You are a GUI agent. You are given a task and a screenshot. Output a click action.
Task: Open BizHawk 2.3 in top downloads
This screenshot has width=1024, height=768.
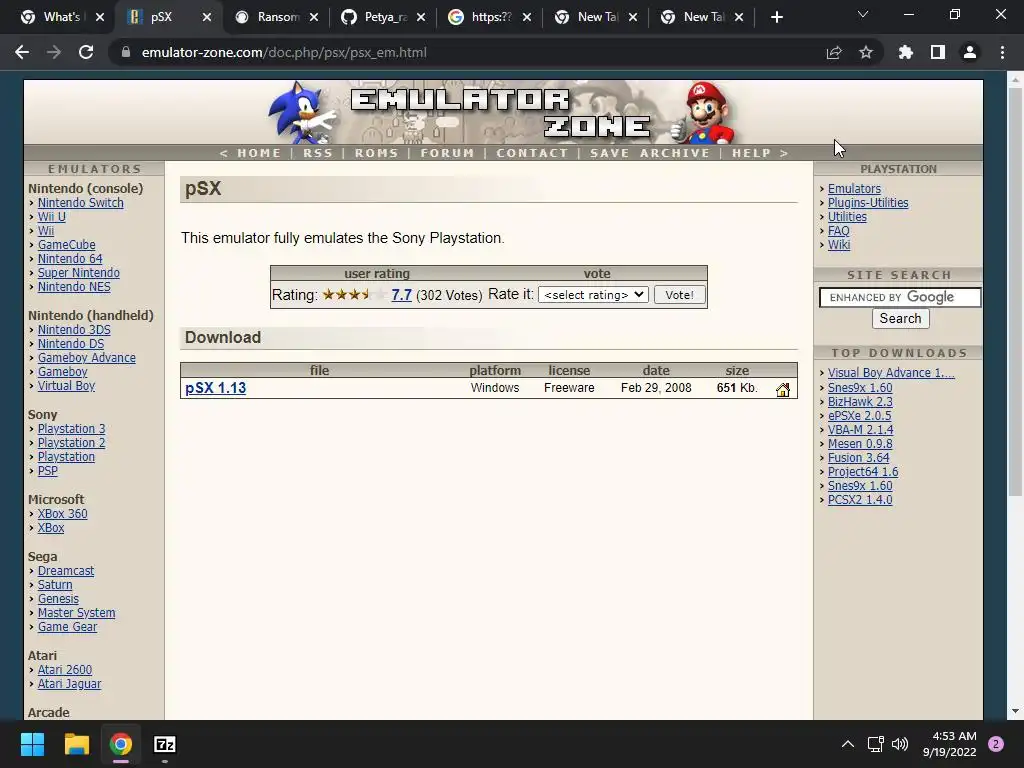860,402
